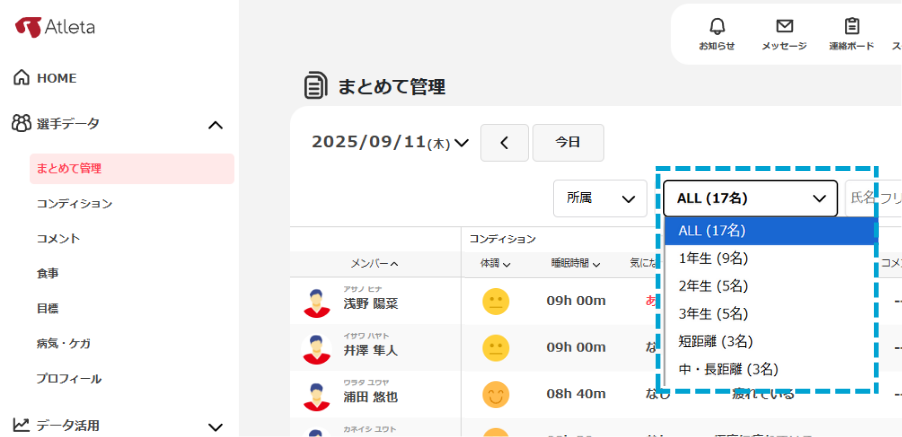The width and height of the screenshot is (902, 437).
Task: Collapse the 選手データ sidebar section
Action: 214,124
